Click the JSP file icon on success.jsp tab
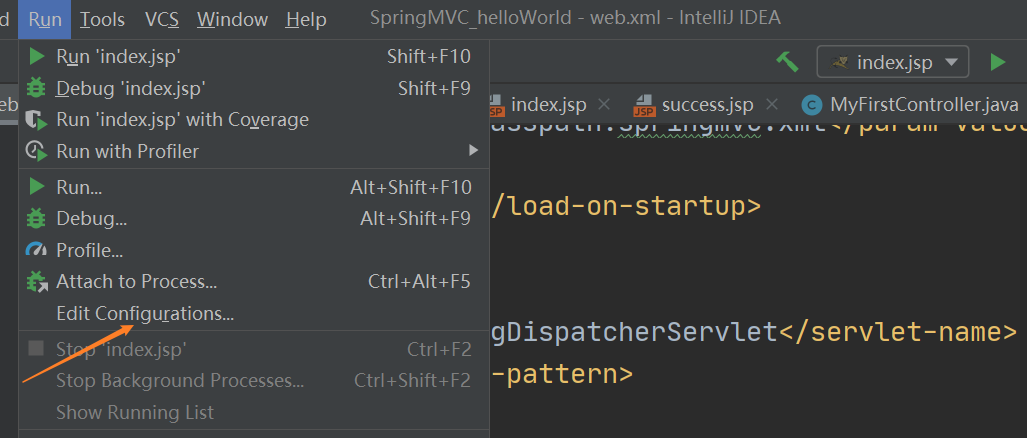 [645, 104]
